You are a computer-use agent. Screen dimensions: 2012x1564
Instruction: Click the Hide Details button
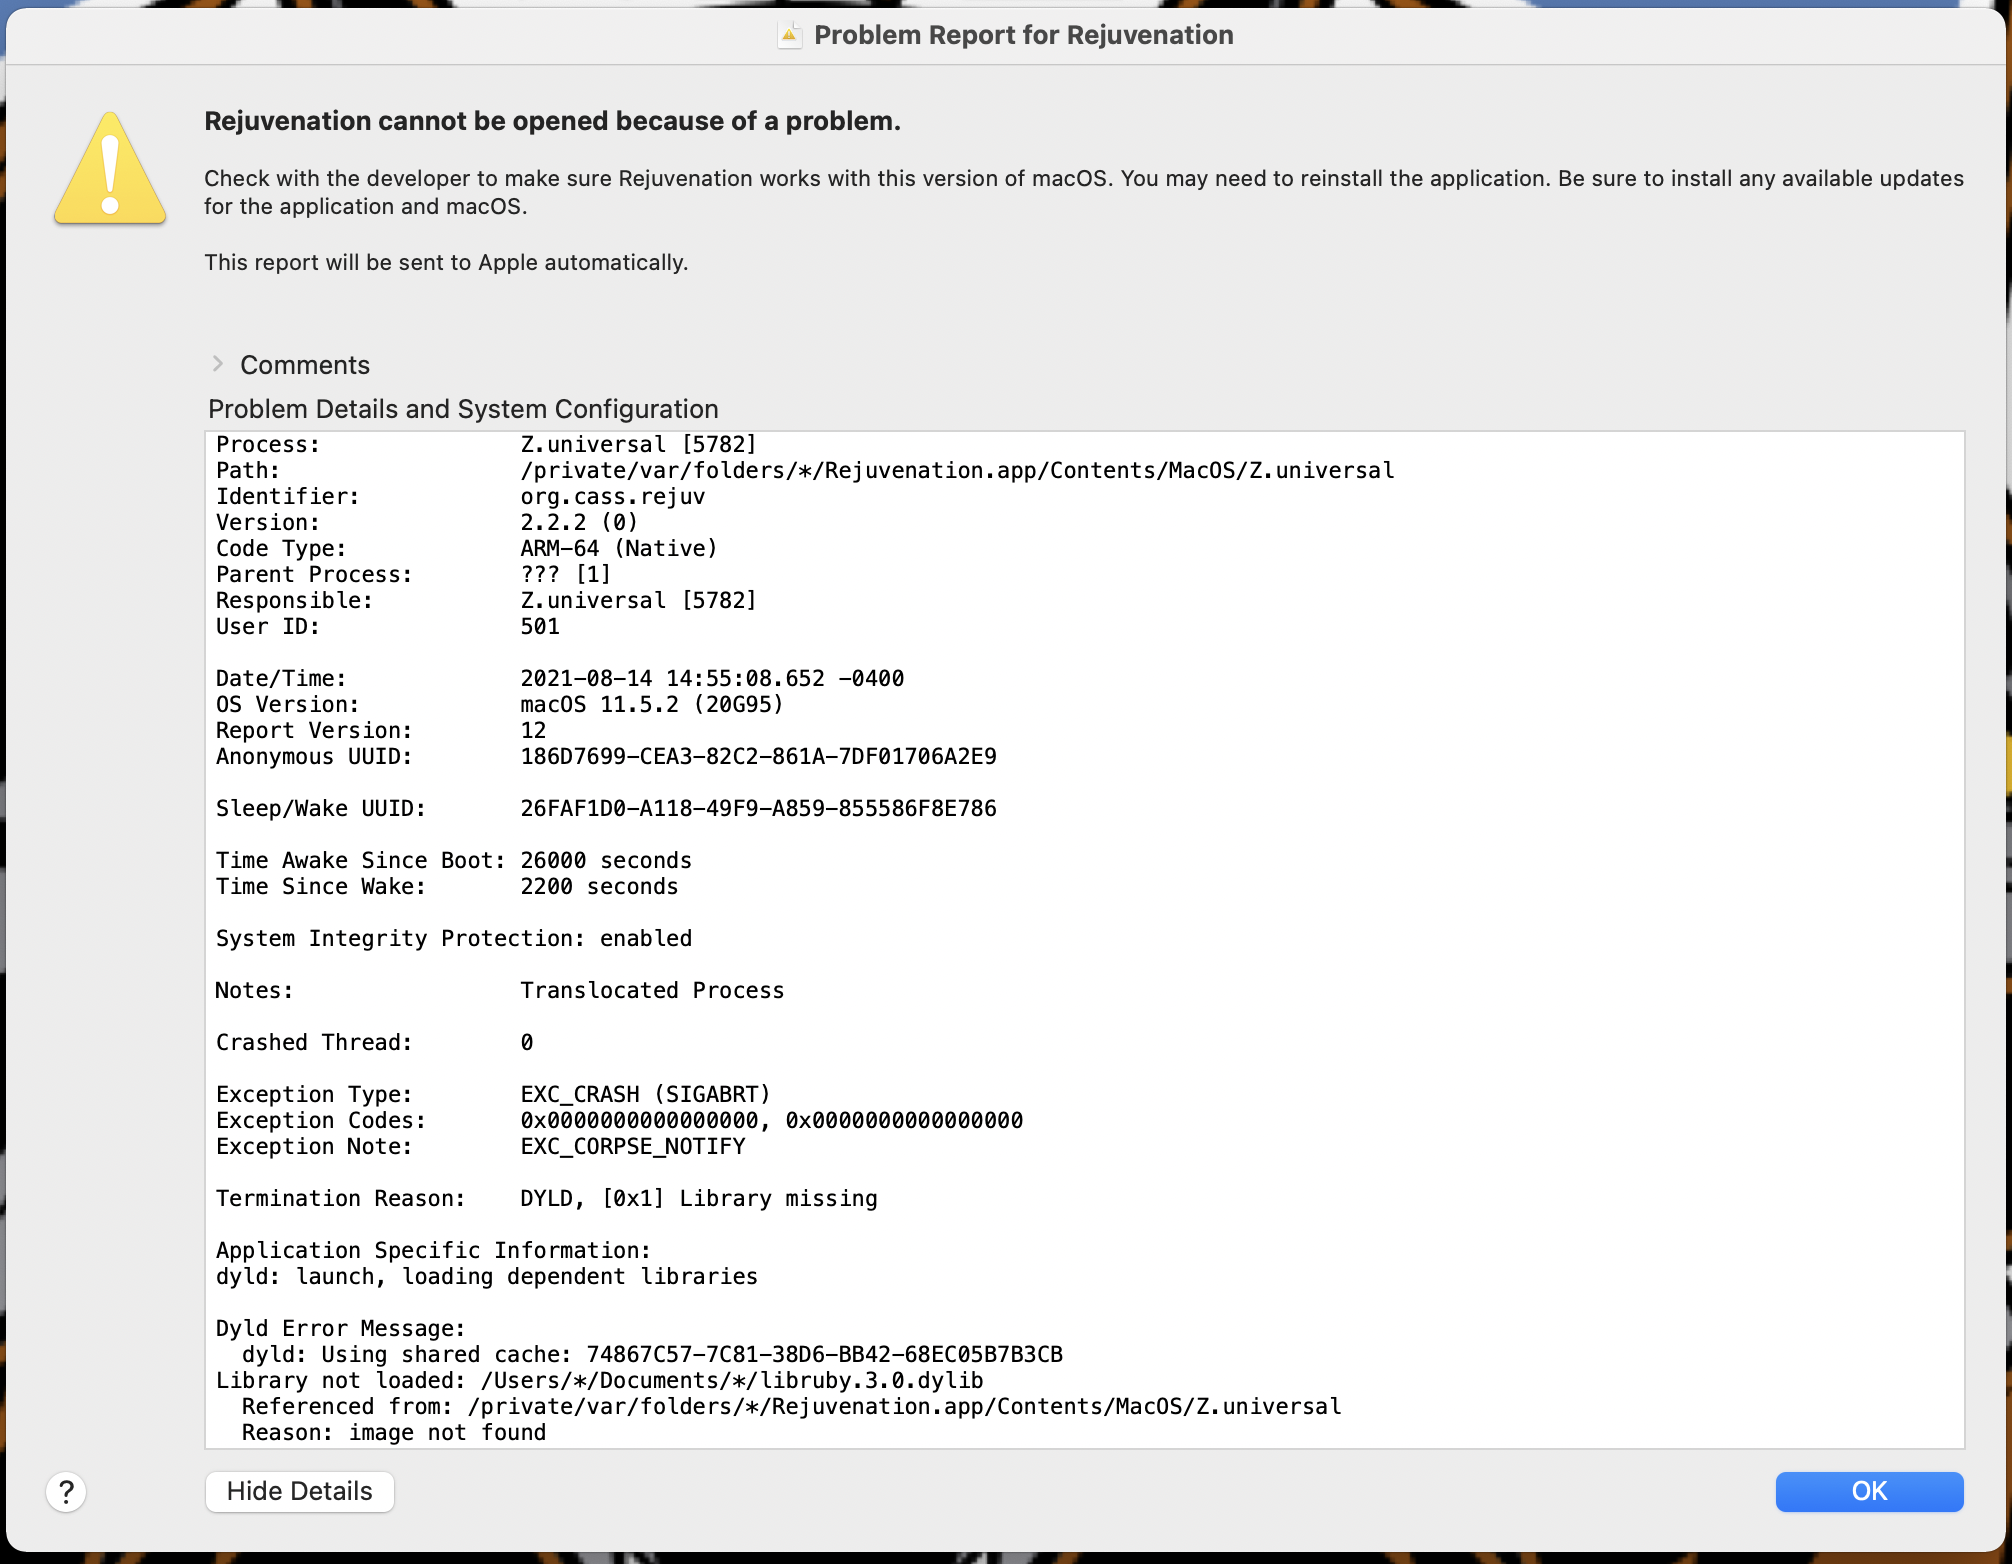coord(299,1491)
